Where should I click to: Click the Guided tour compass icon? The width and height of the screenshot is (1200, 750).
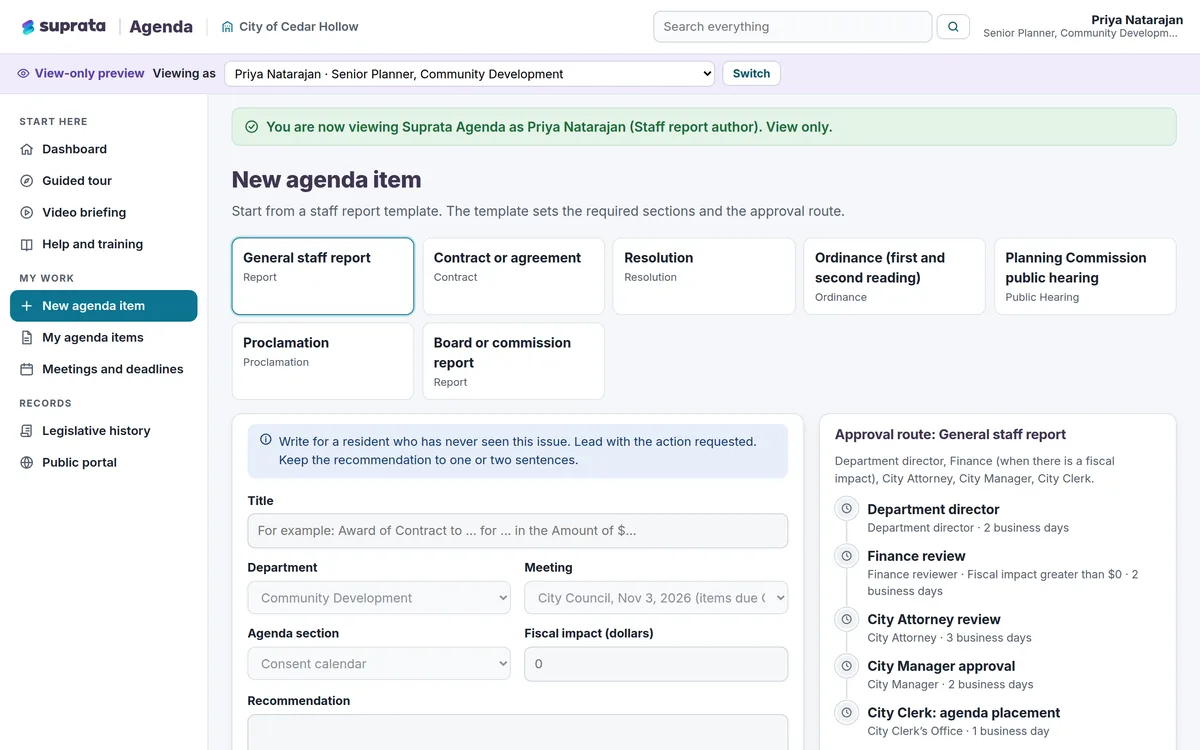(27, 181)
